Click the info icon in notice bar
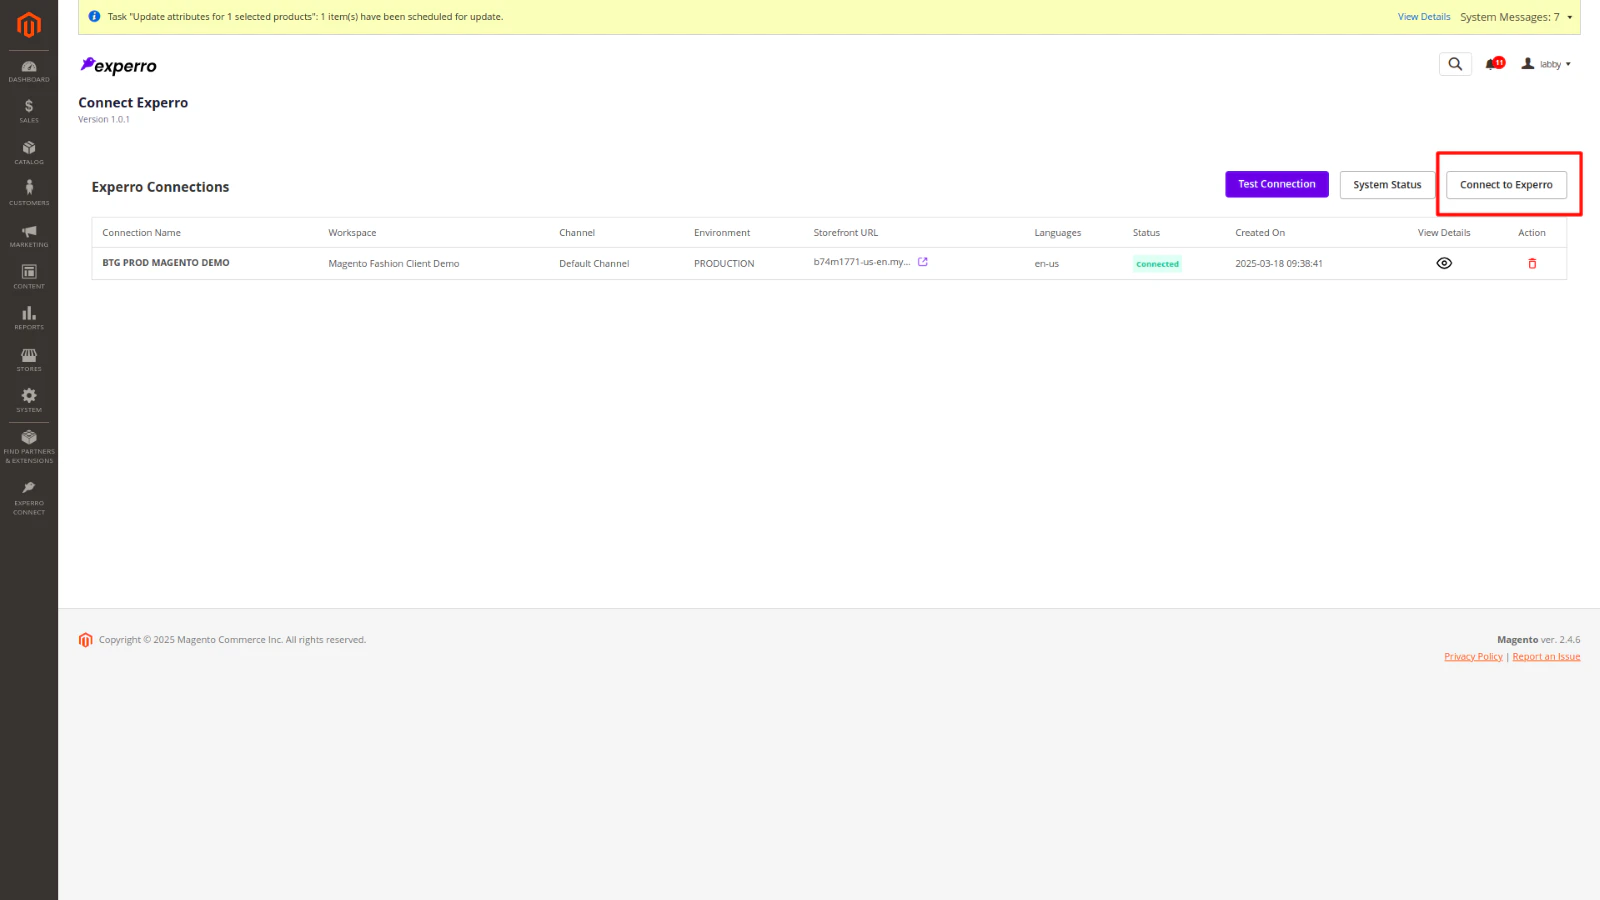 (x=94, y=17)
